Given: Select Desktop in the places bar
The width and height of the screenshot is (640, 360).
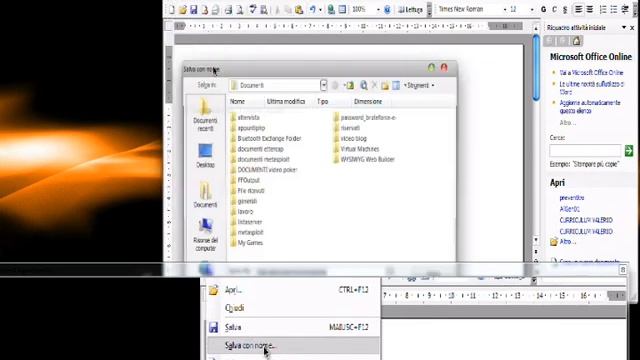Looking at the screenshot, I should [x=205, y=156].
